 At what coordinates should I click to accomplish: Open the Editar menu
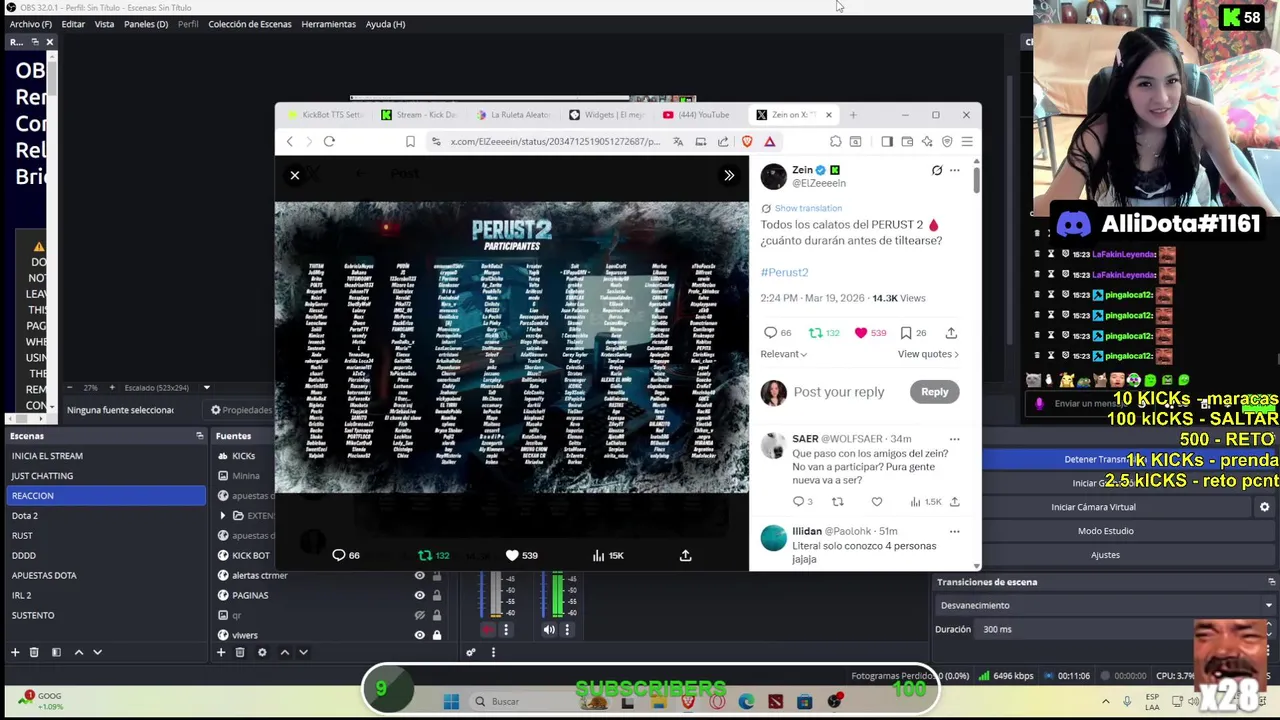coord(73,24)
